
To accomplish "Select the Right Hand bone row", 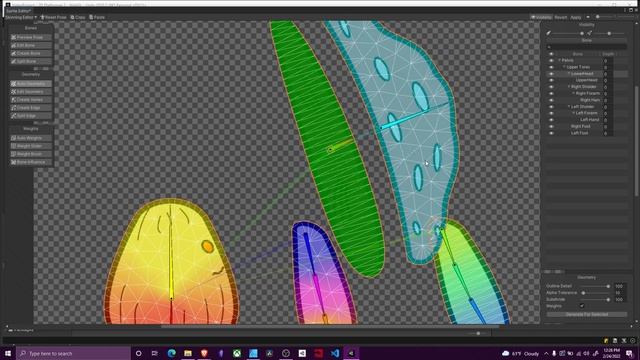I will pos(587,100).
